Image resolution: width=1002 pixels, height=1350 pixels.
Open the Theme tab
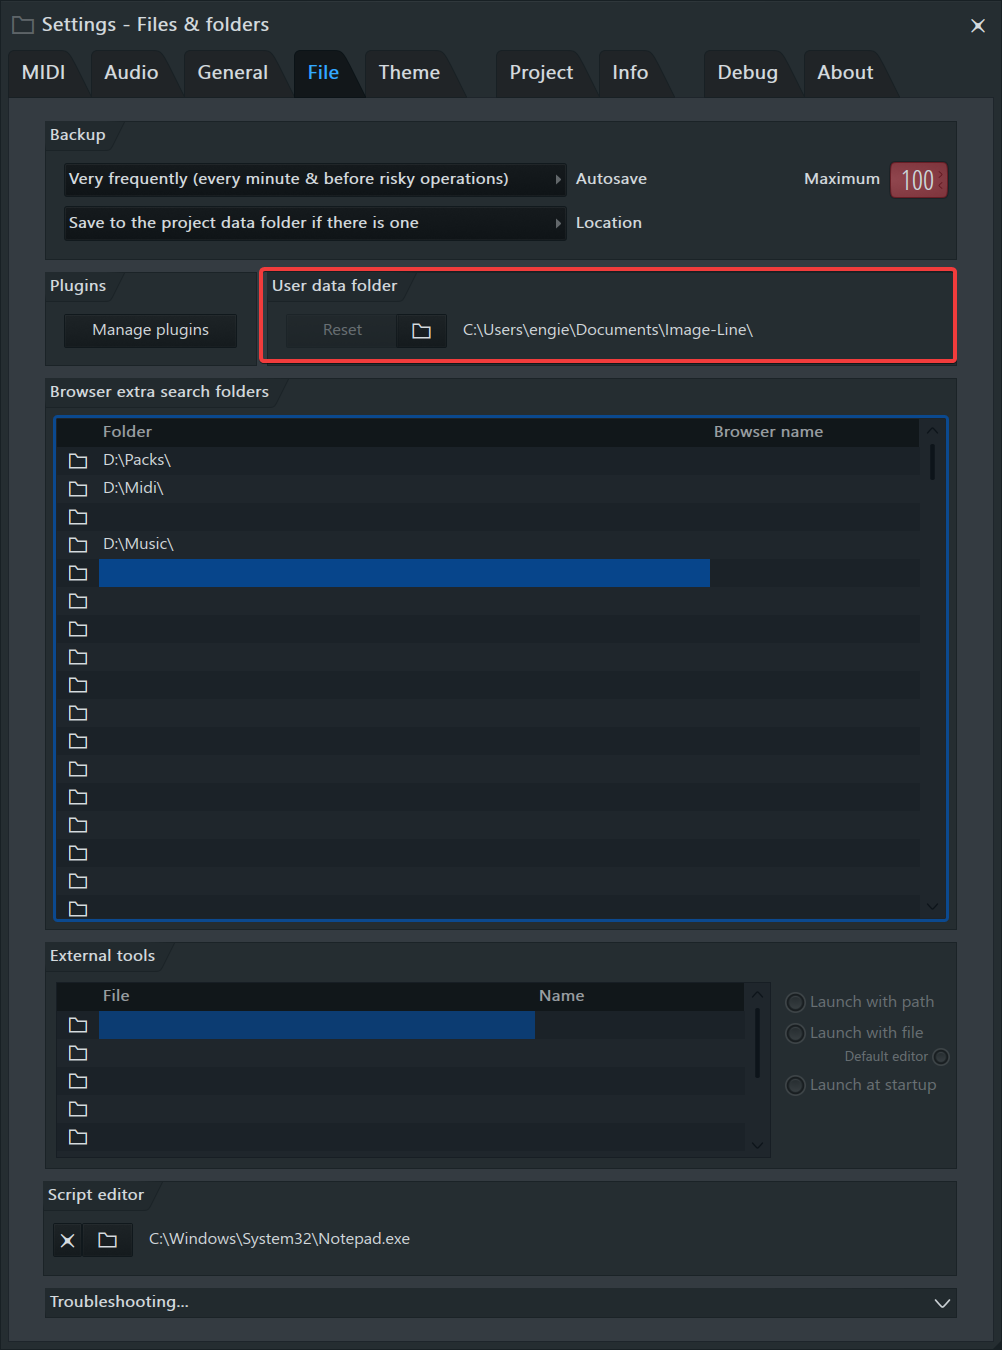pos(409,73)
